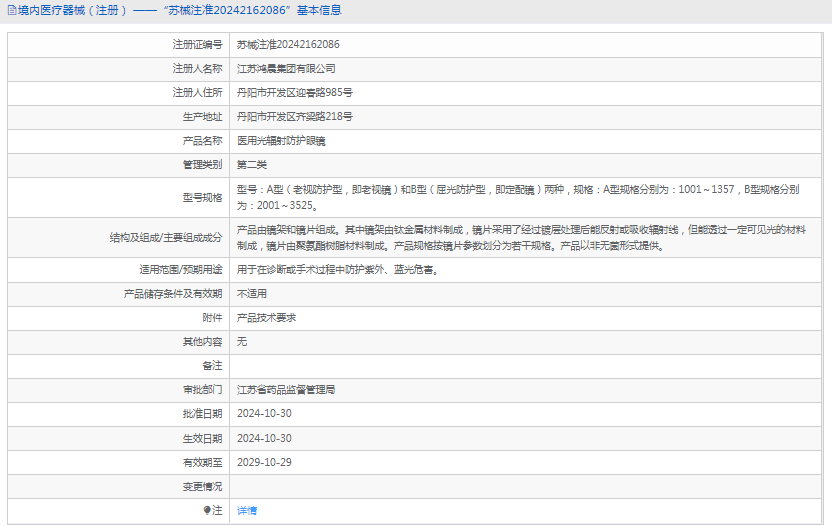Select approval date 2024-10-30 in 批准日期 row

pos(264,413)
